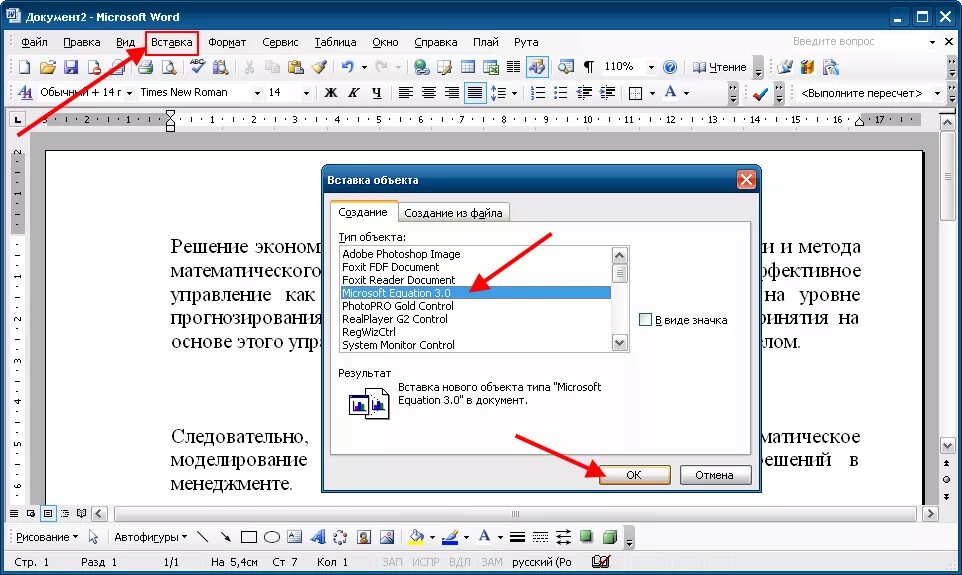Insert Excel worksheet icon

tap(491, 67)
